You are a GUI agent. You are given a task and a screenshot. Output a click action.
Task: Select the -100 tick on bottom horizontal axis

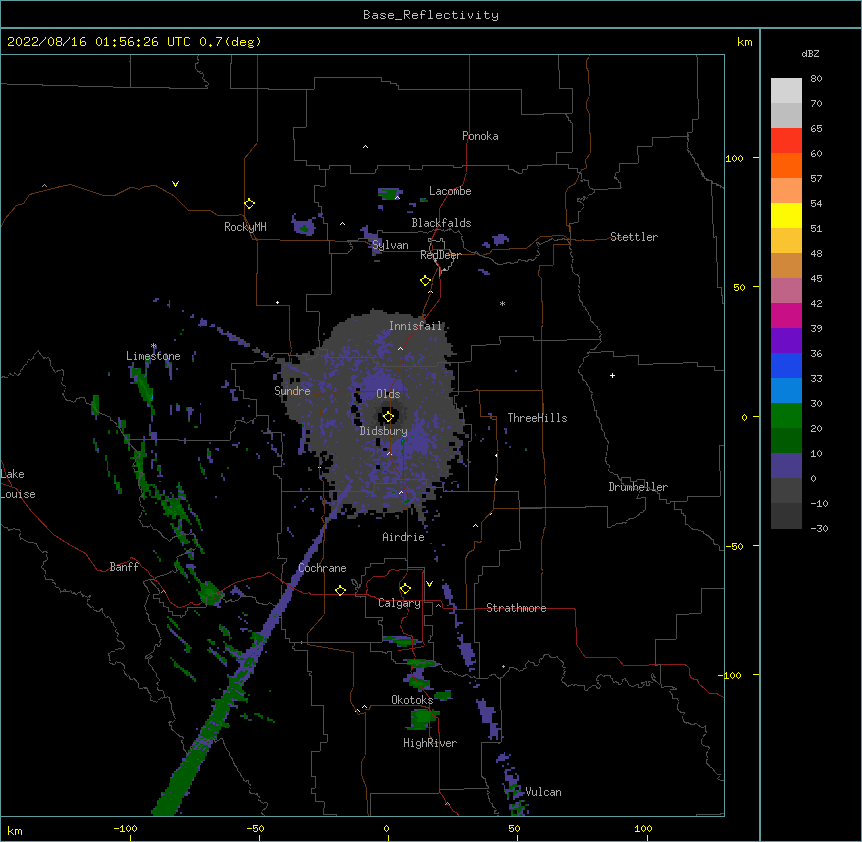pyautogui.click(x=125, y=828)
